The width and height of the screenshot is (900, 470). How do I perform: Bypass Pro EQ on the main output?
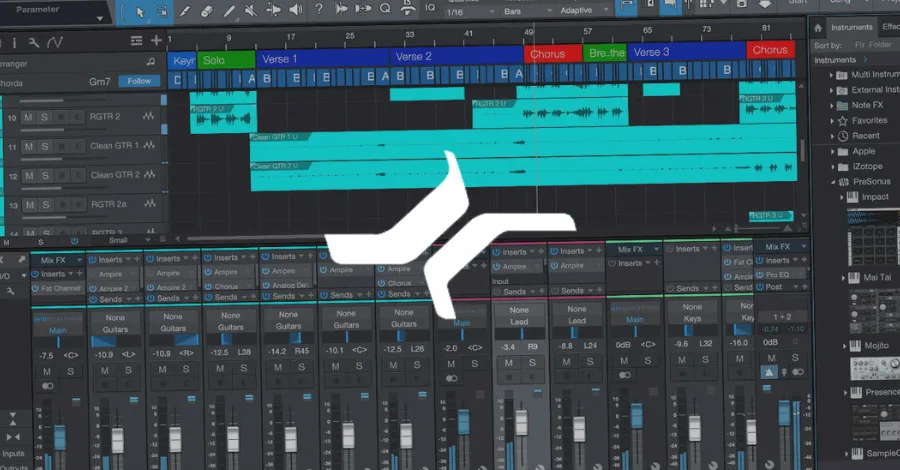coord(761,275)
